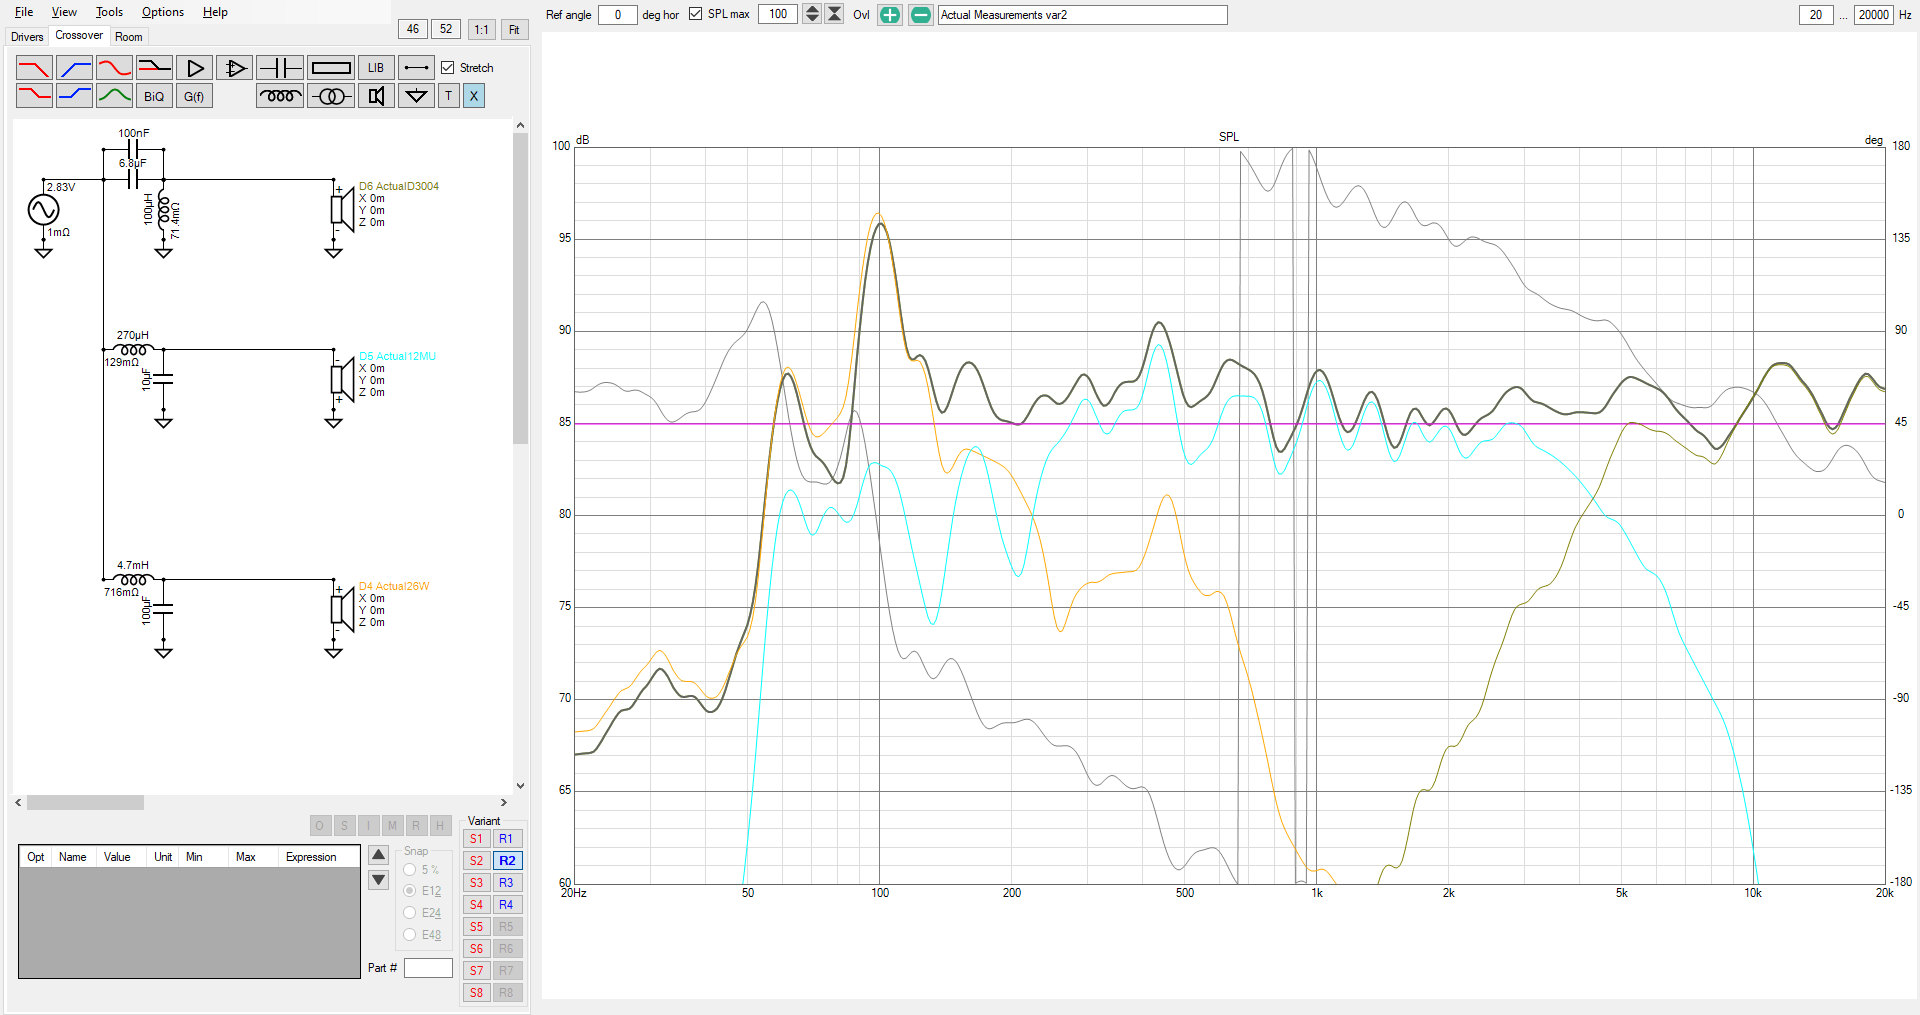
Task: Open the LIB component library
Action: (x=376, y=68)
